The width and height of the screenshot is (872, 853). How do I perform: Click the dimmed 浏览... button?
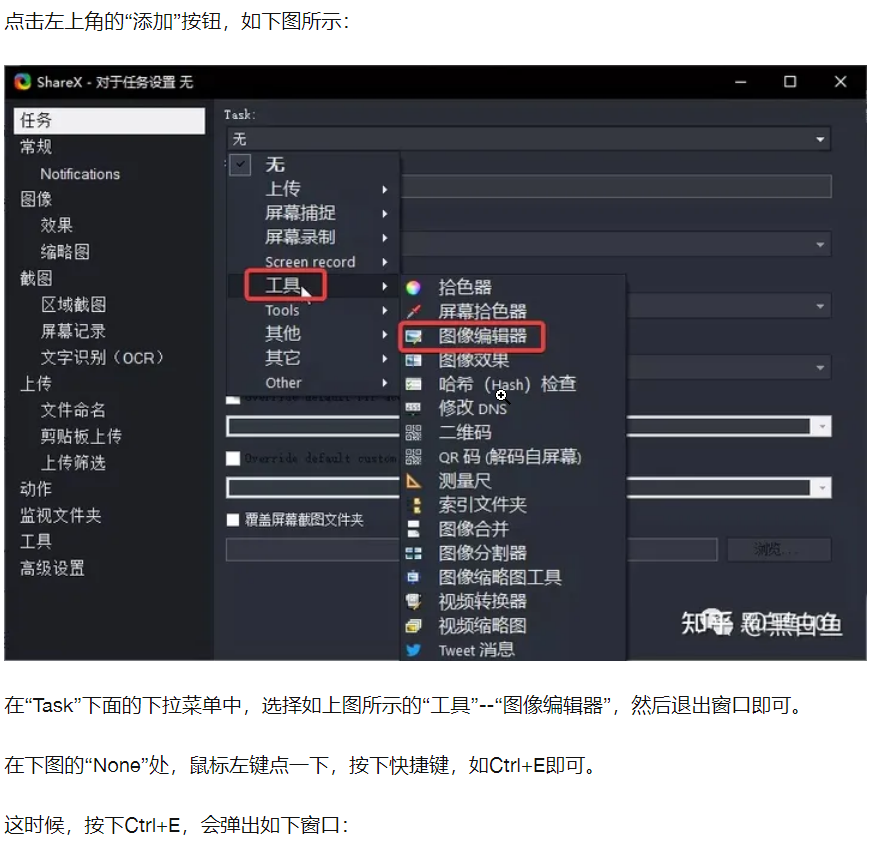779,549
